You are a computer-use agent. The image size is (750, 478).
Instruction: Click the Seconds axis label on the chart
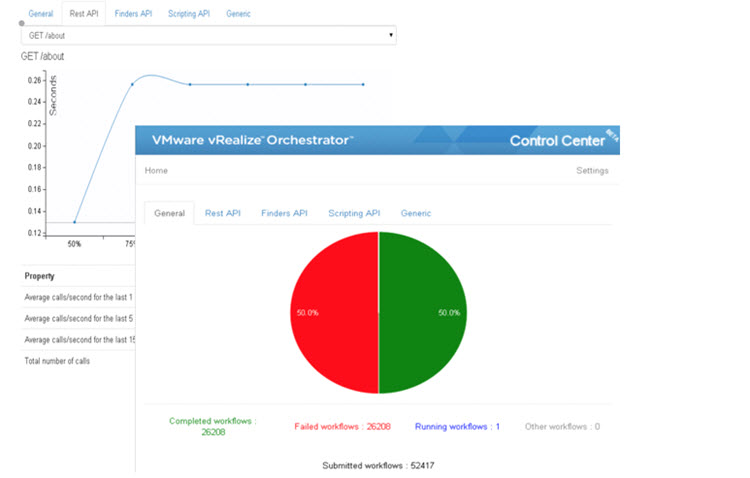pyautogui.click(x=53, y=95)
